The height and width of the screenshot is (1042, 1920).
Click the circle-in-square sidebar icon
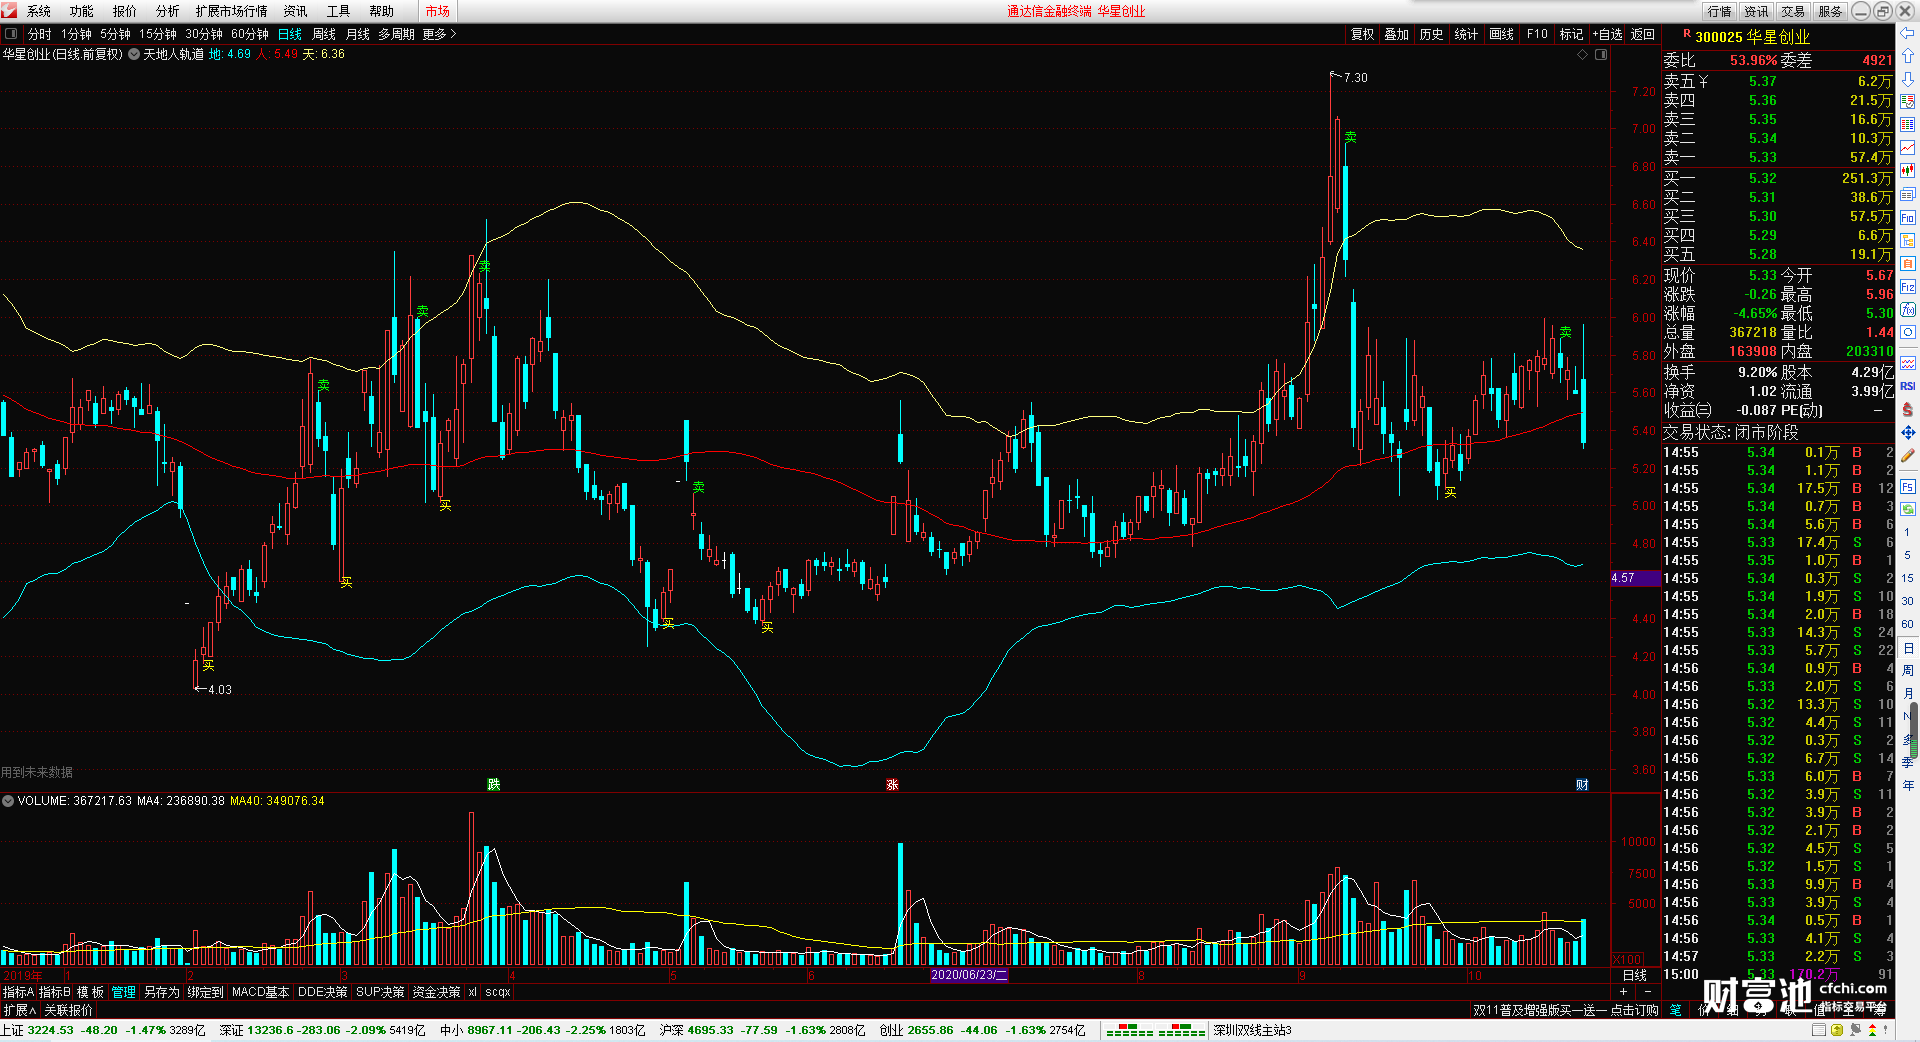[1908, 332]
